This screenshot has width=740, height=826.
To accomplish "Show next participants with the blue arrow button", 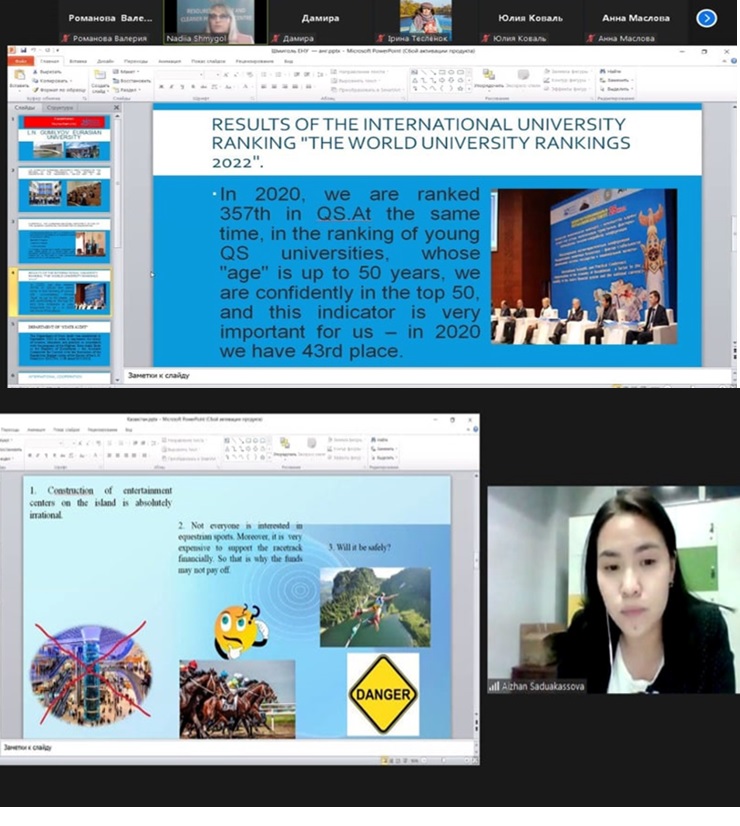I will pyautogui.click(x=706, y=18).
